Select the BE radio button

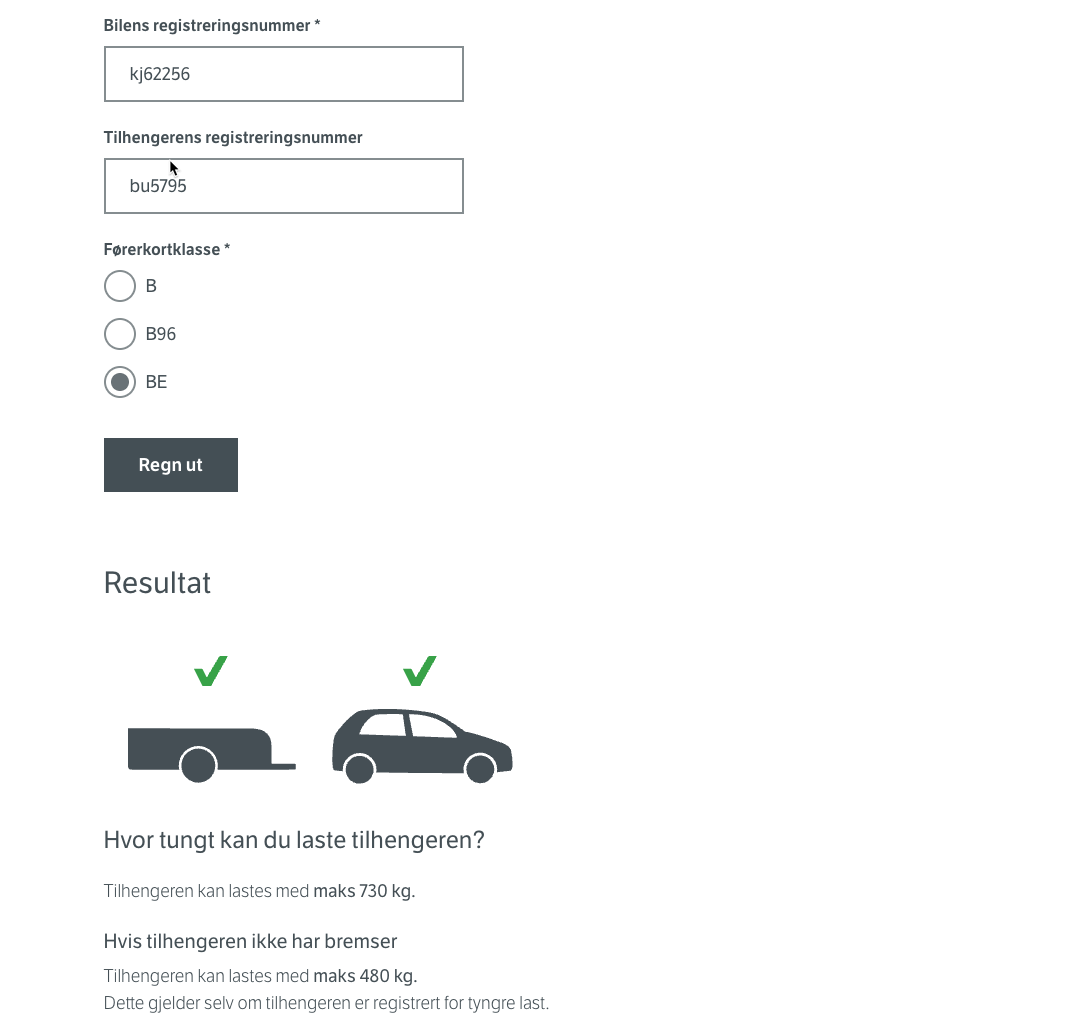[x=120, y=382]
